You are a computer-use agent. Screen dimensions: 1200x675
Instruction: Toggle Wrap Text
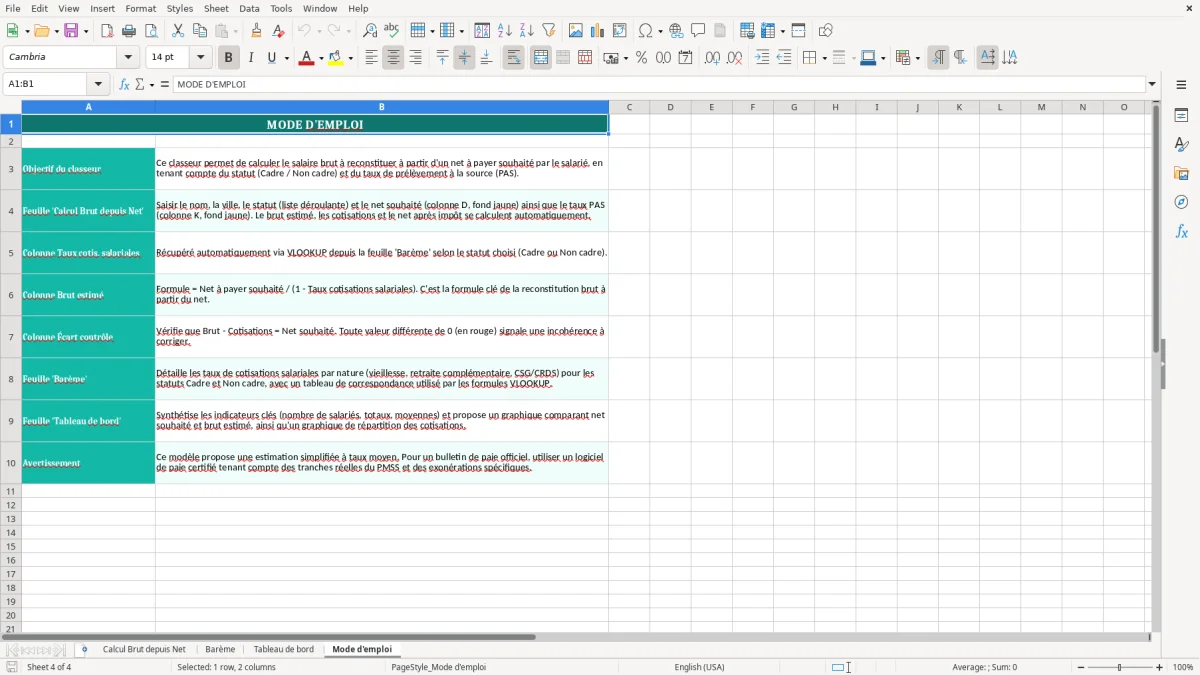tap(513, 58)
